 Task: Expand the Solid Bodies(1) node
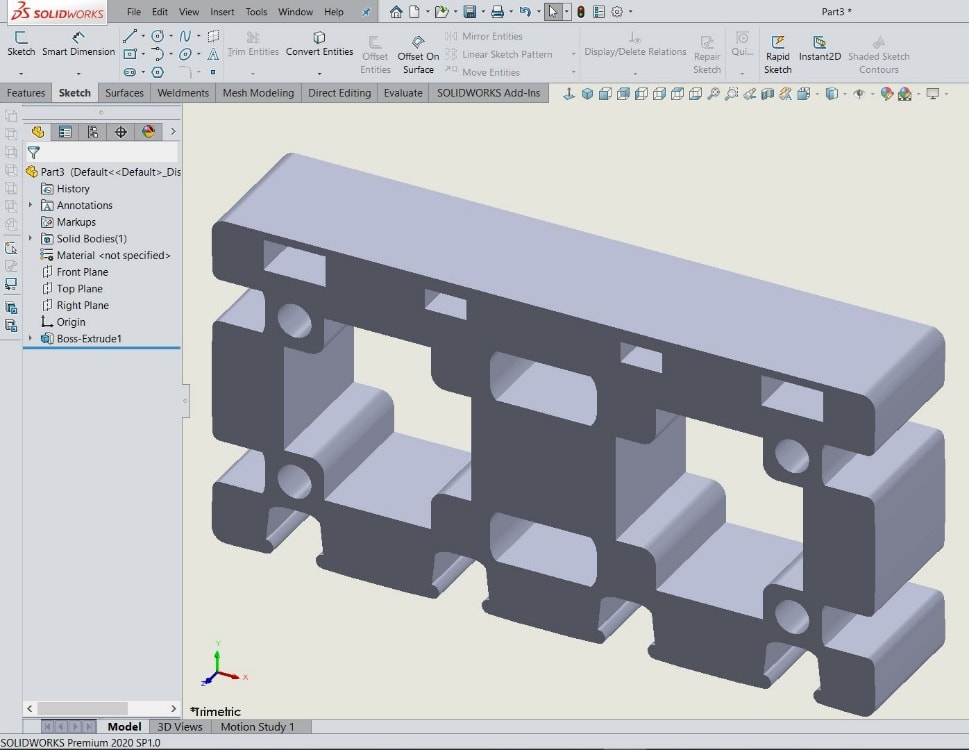click(30, 238)
